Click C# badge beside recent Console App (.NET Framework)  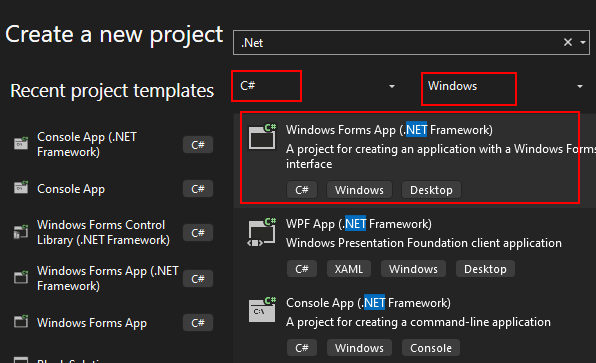[198, 145]
